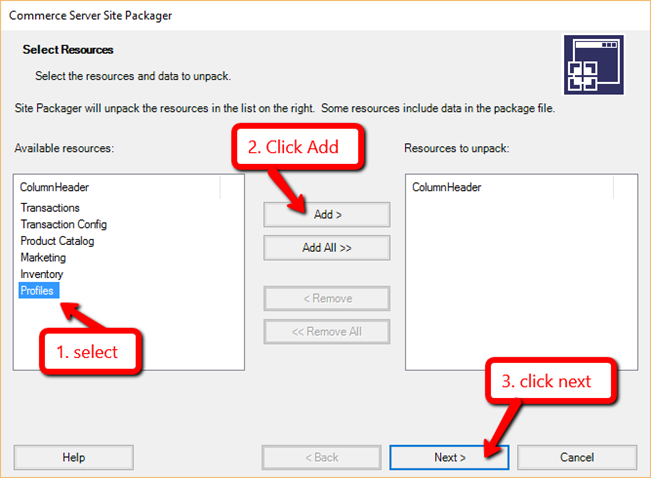Click the Site Packager wizard icon
Viewport: 651px width, 478px height.
[x=594, y=65]
